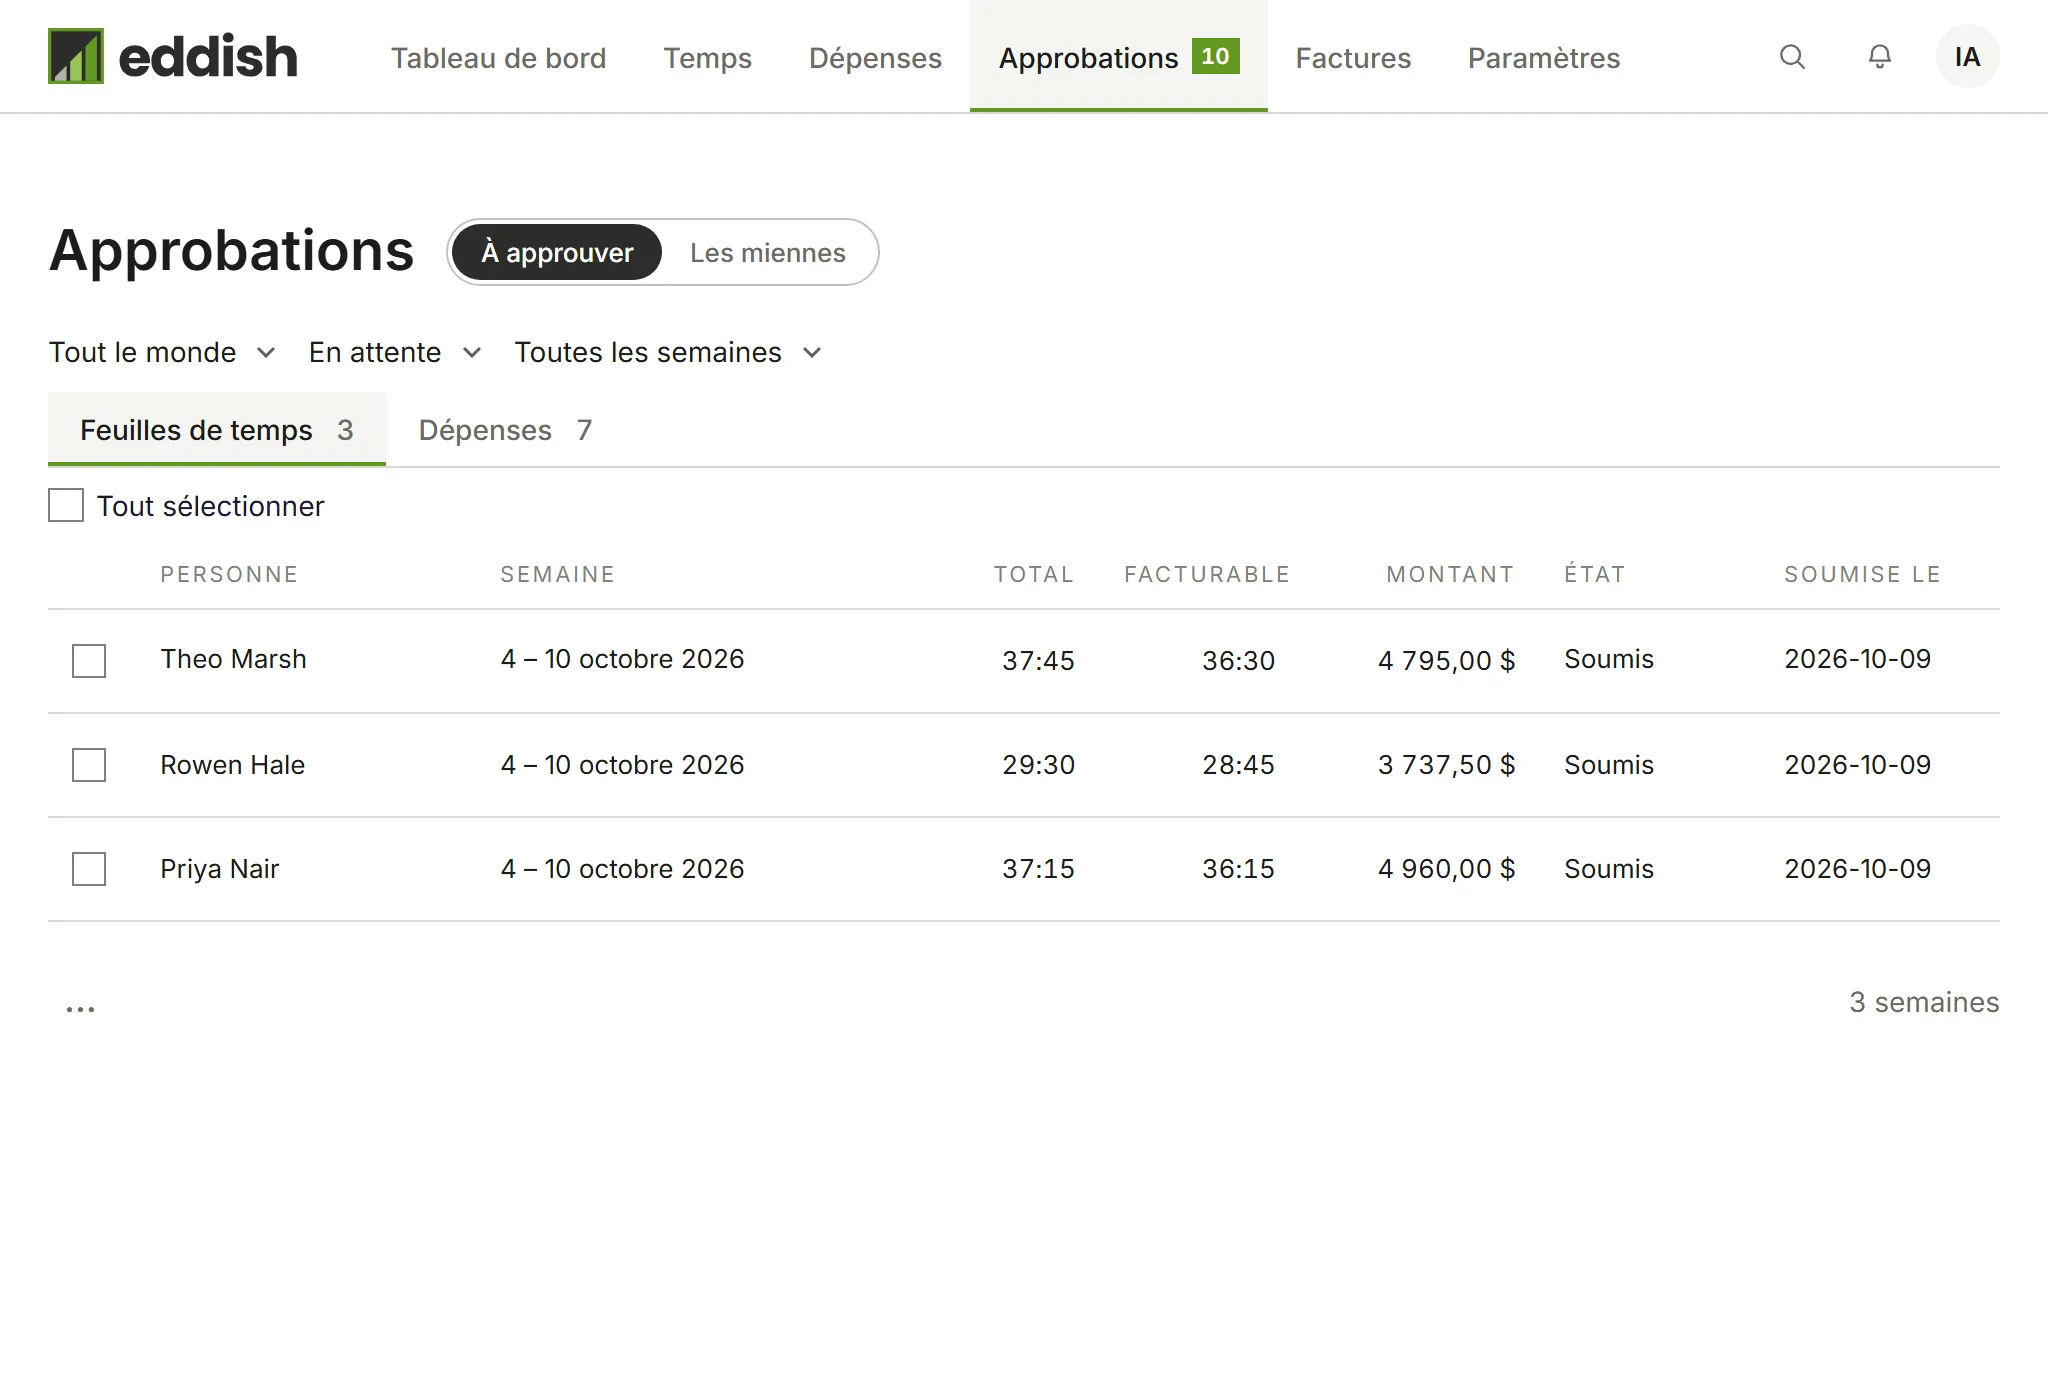Go to Temps in navigation
The image size is (2048, 1400).
[x=707, y=58]
